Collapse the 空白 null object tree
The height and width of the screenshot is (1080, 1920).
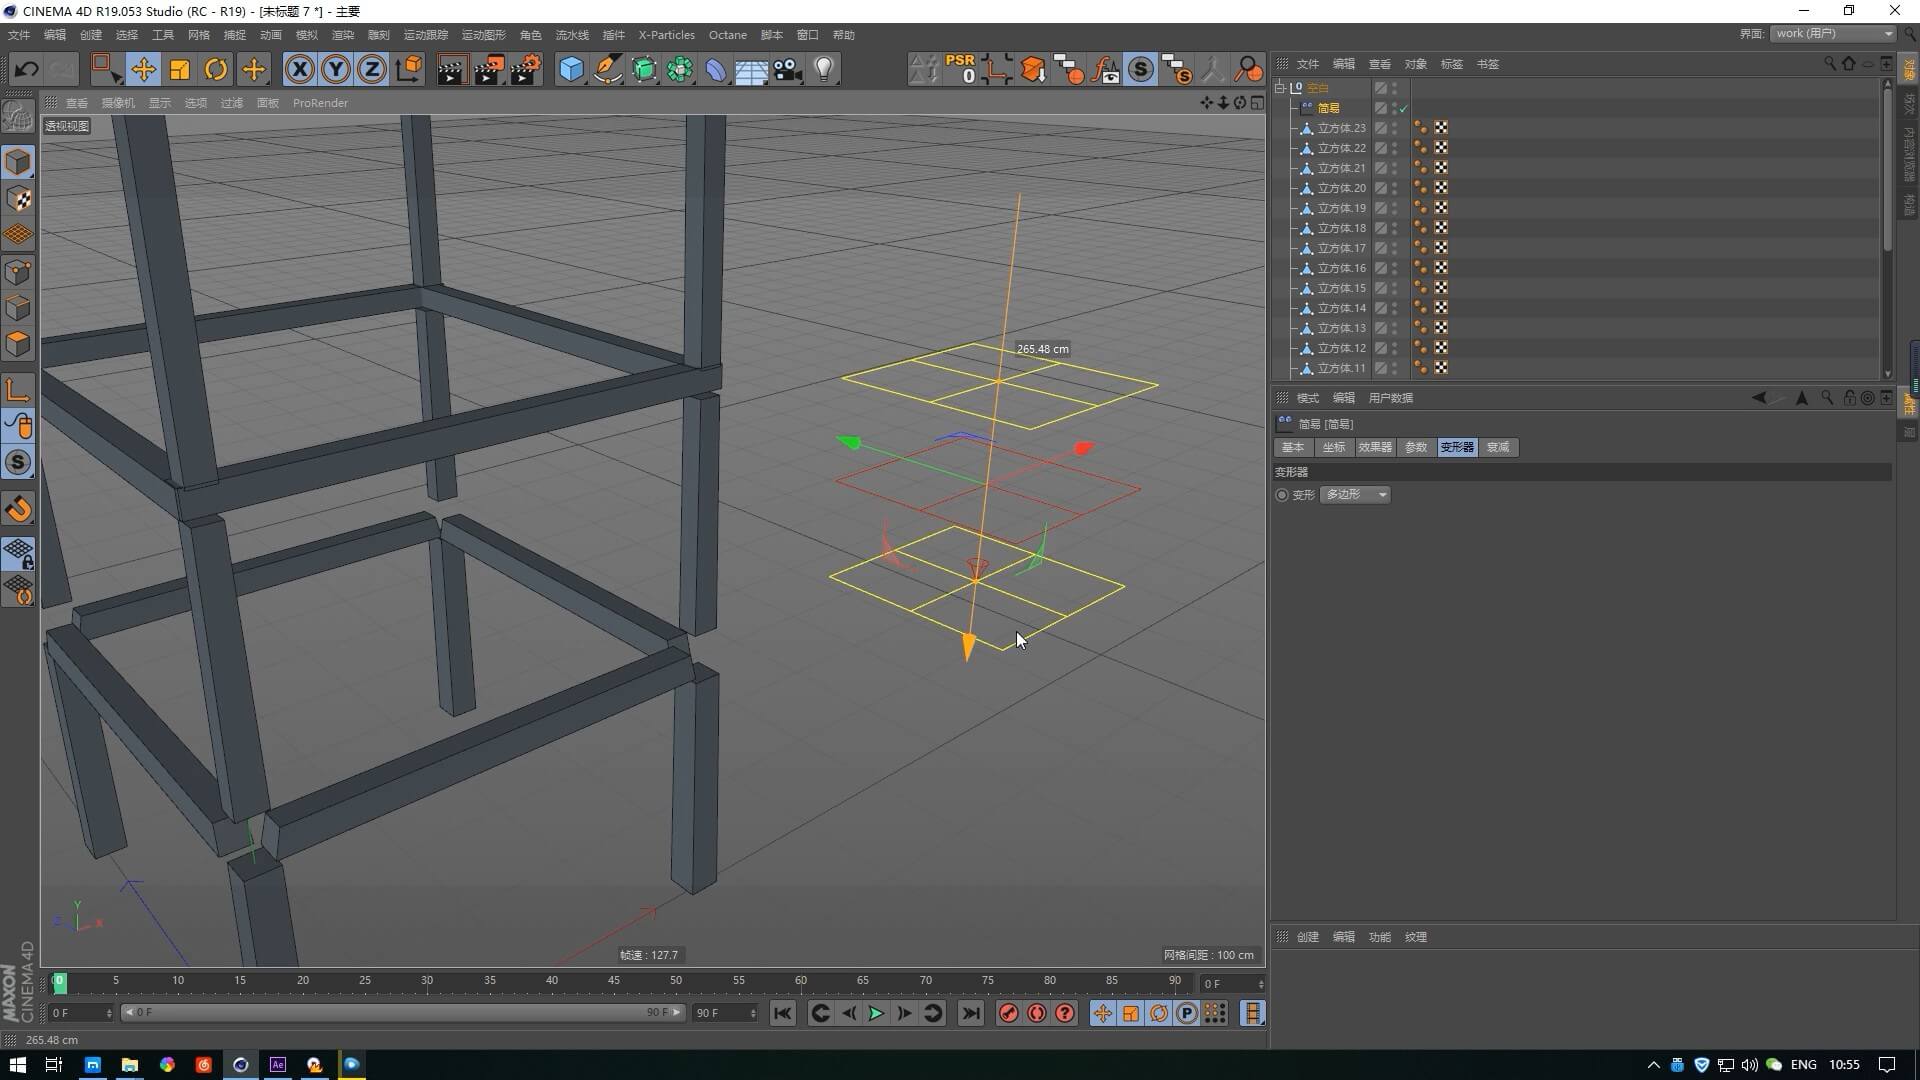click(1280, 88)
